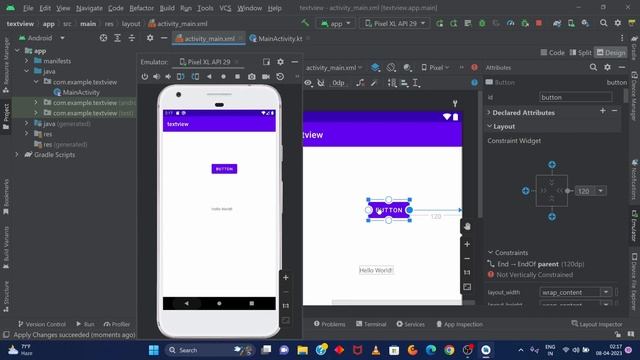Open App Inspection tool window

[459, 324]
